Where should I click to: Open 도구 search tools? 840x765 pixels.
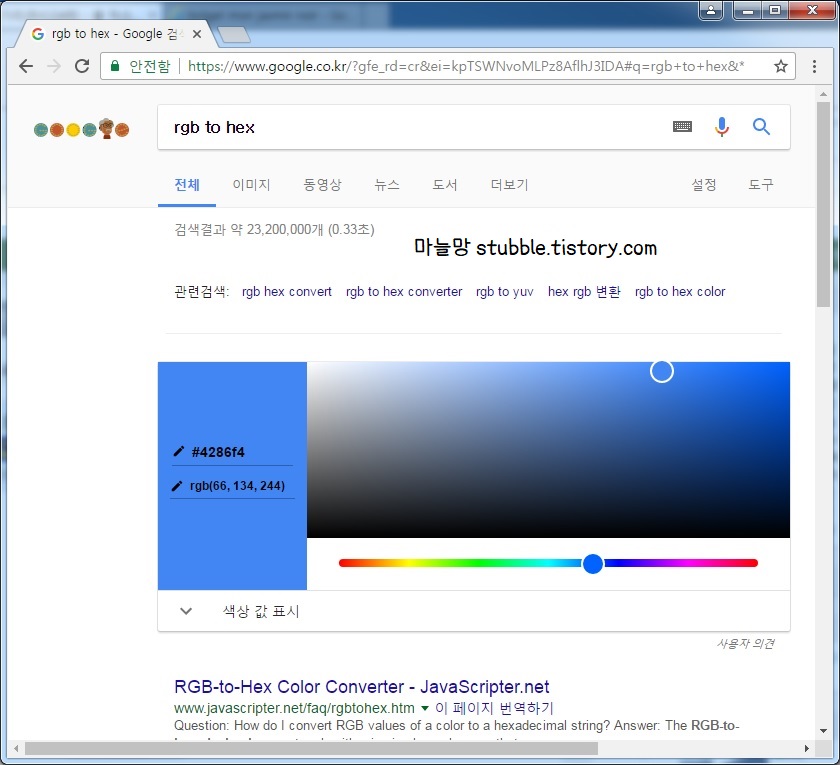click(x=761, y=185)
